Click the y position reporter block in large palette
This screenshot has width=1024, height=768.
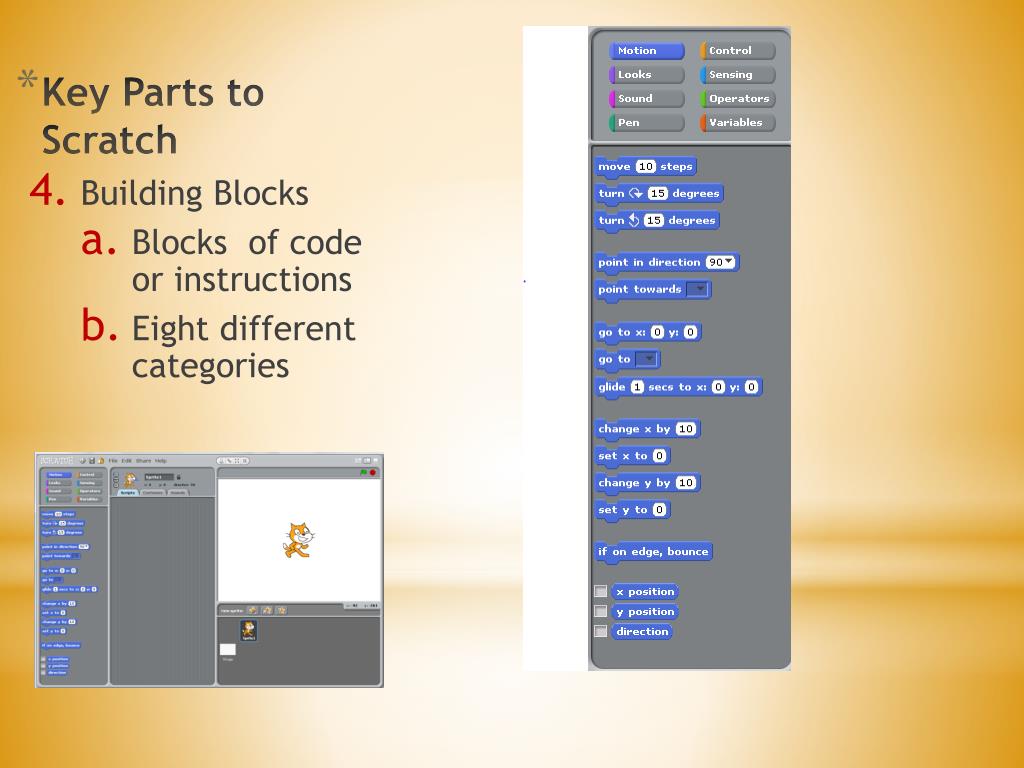click(x=645, y=612)
